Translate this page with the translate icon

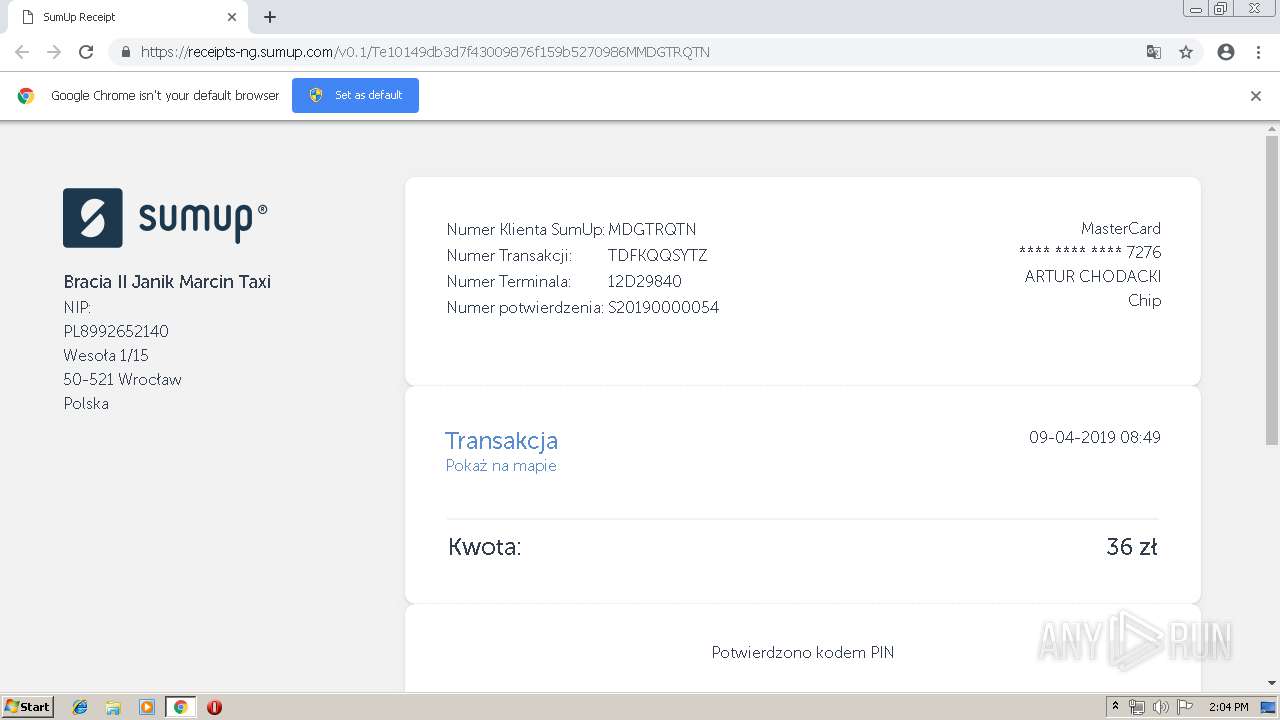(1154, 52)
